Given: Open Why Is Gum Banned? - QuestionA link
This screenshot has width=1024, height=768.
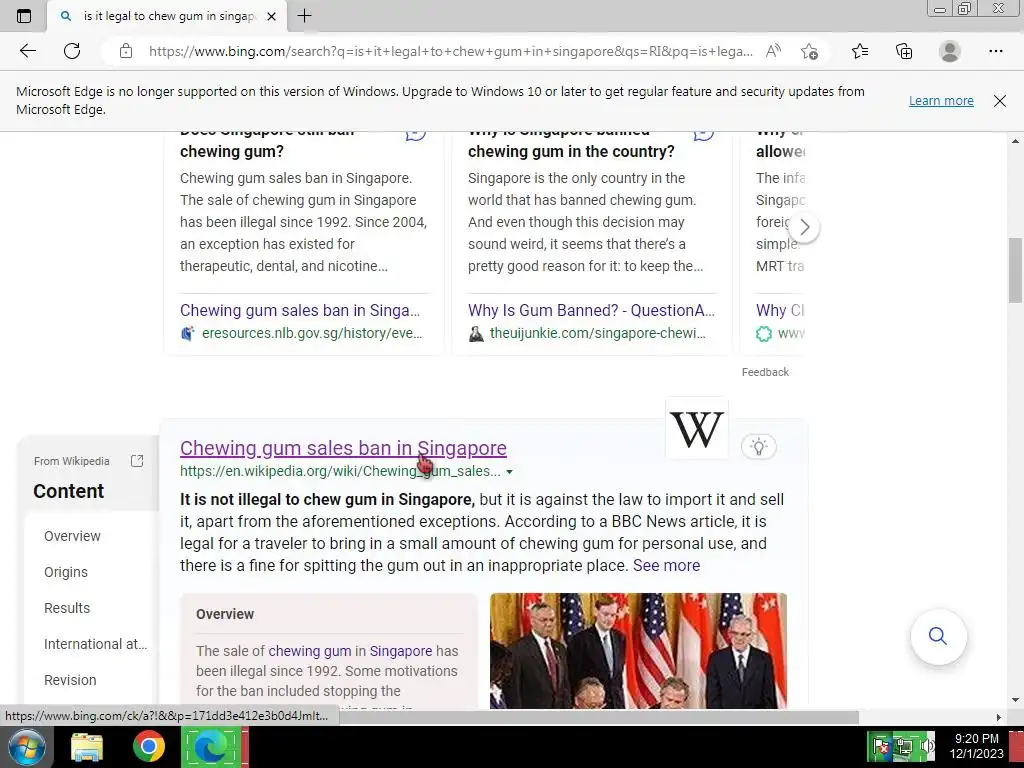Looking at the screenshot, I should (591, 310).
